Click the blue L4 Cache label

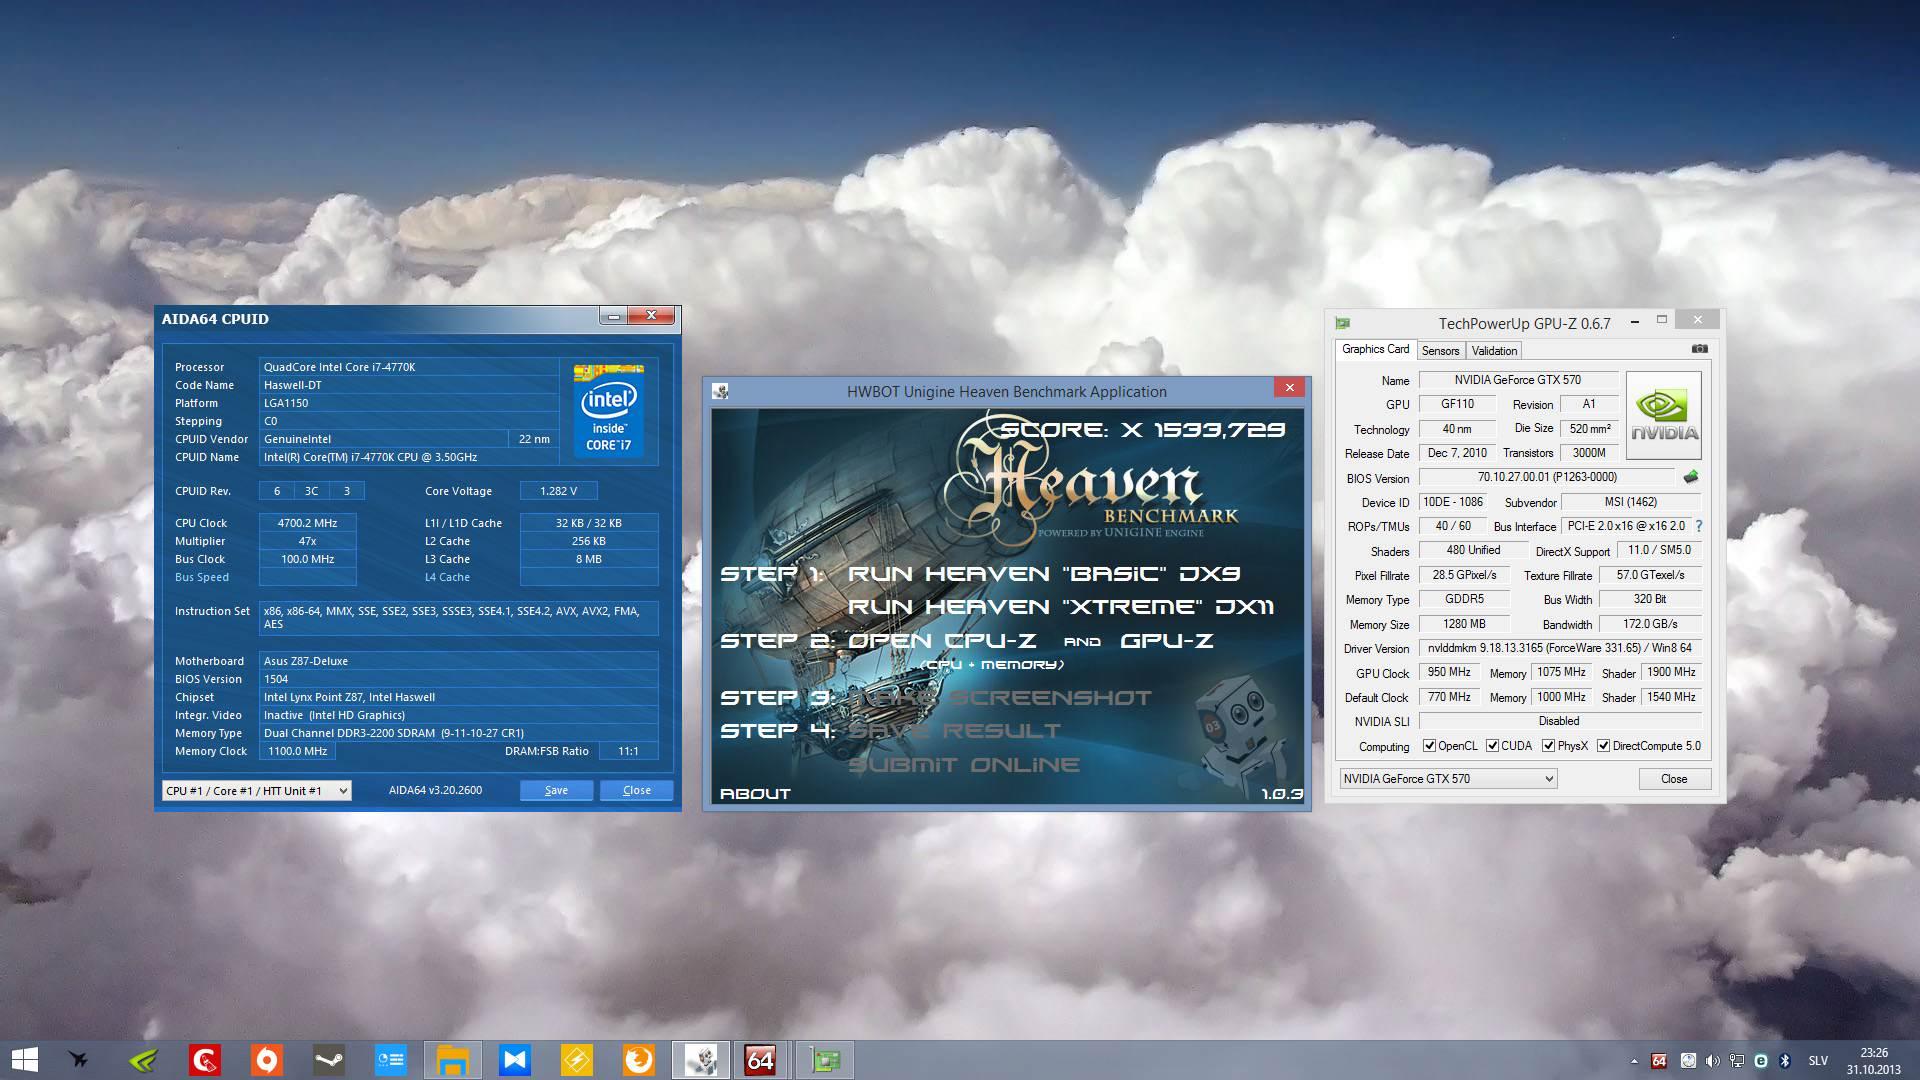[447, 577]
